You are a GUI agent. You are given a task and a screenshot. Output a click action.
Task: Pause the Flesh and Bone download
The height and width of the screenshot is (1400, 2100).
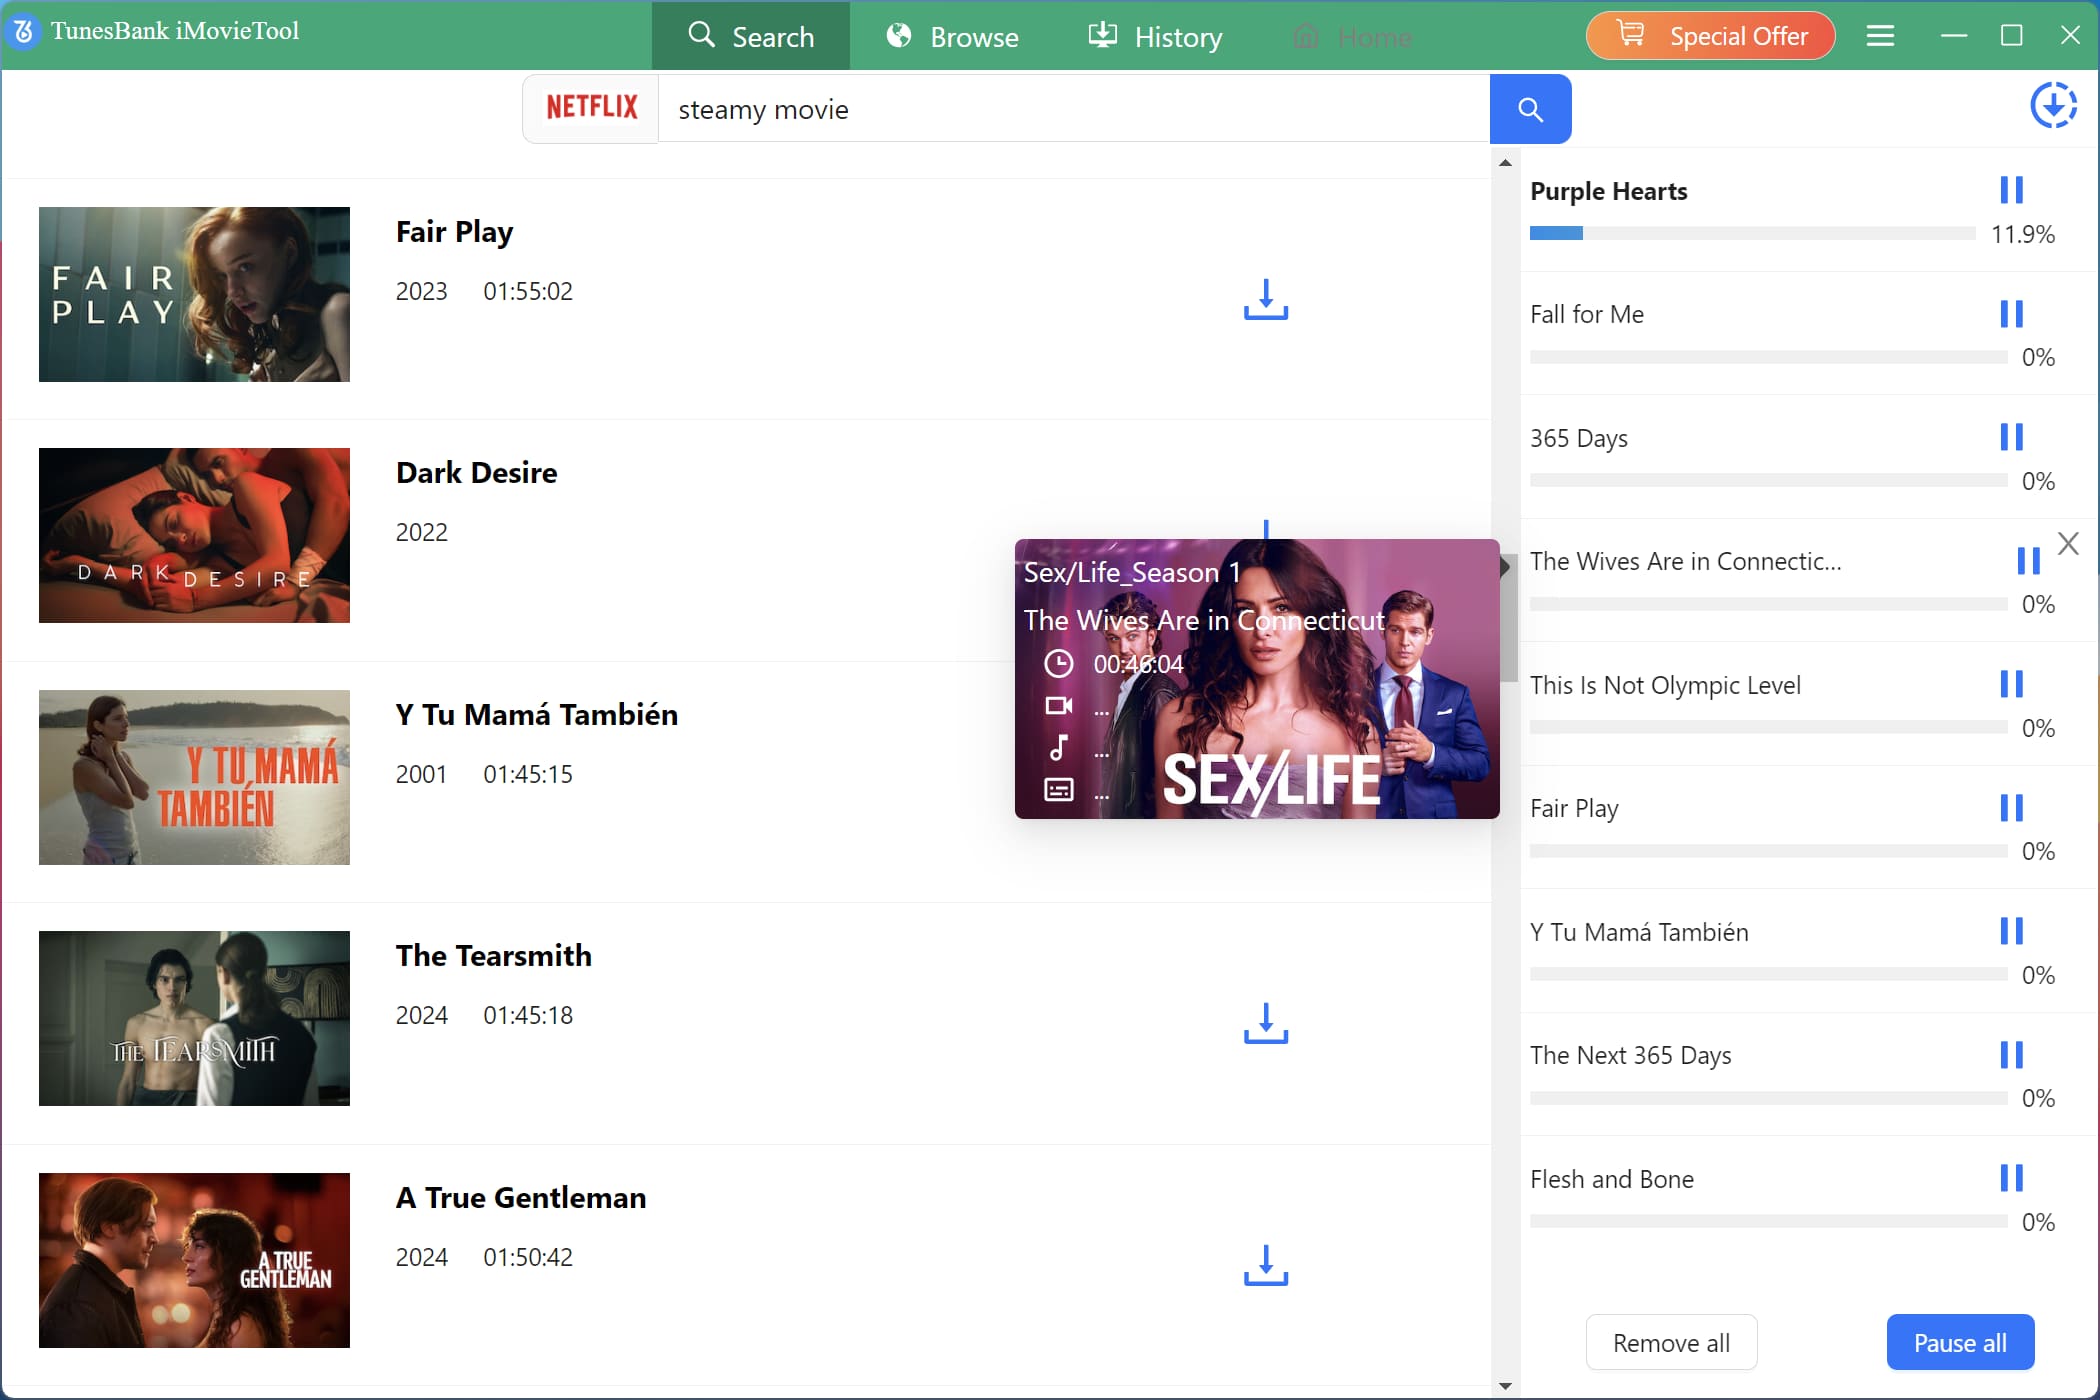[2014, 1178]
